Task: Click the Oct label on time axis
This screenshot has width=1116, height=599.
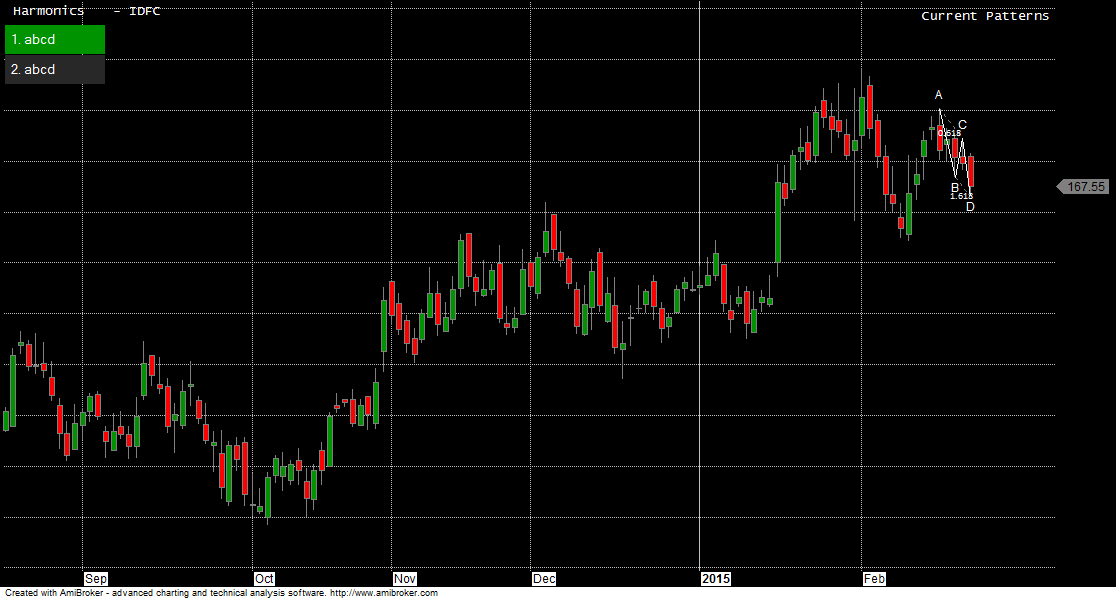Action: coord(265,579)
